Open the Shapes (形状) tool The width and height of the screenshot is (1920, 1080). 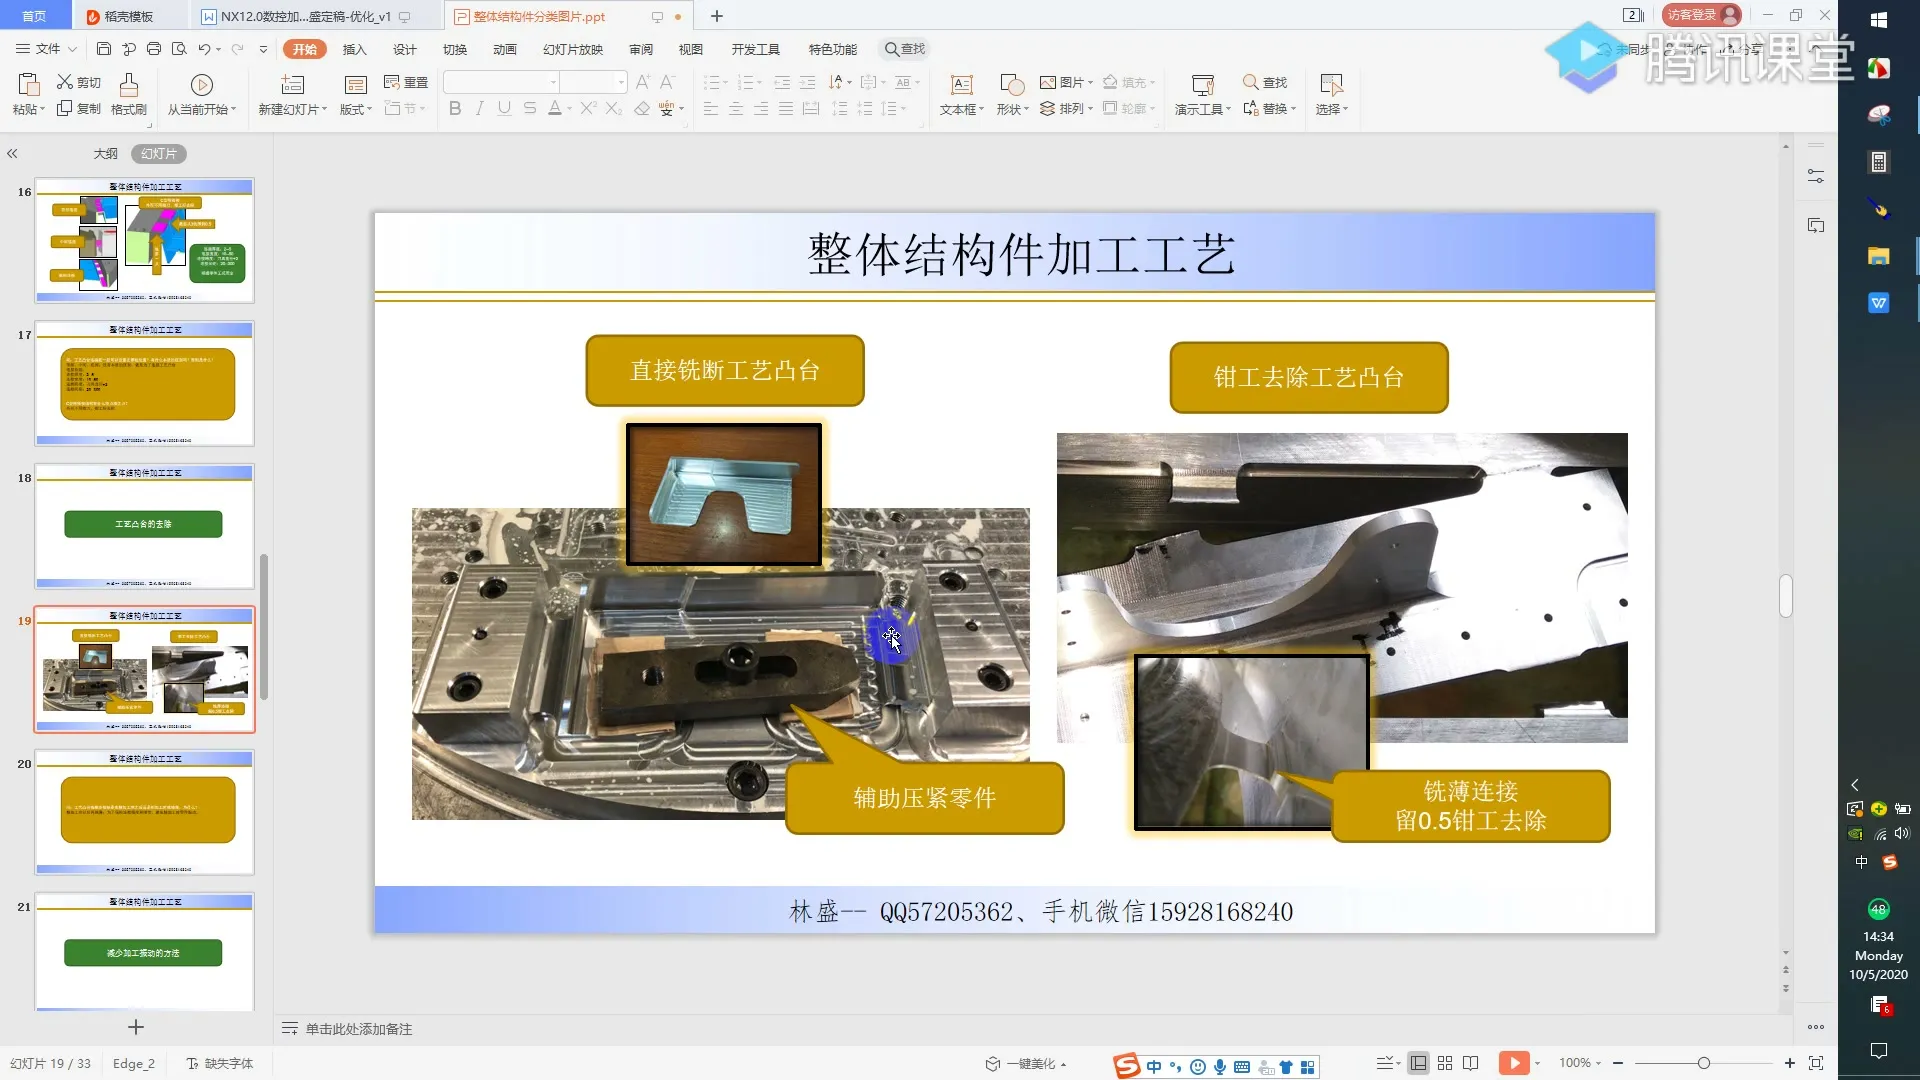(x=1011, y=95)
